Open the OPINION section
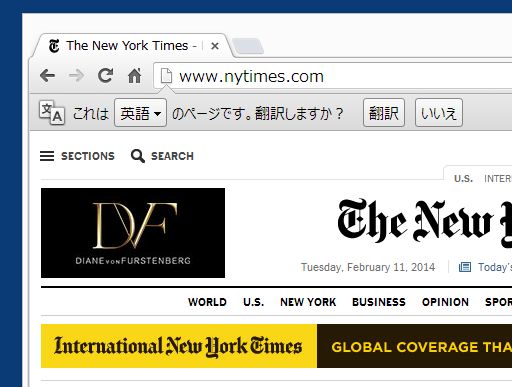Image resolution: width=512 pixels, height=387 pixels. pos(445,302)
